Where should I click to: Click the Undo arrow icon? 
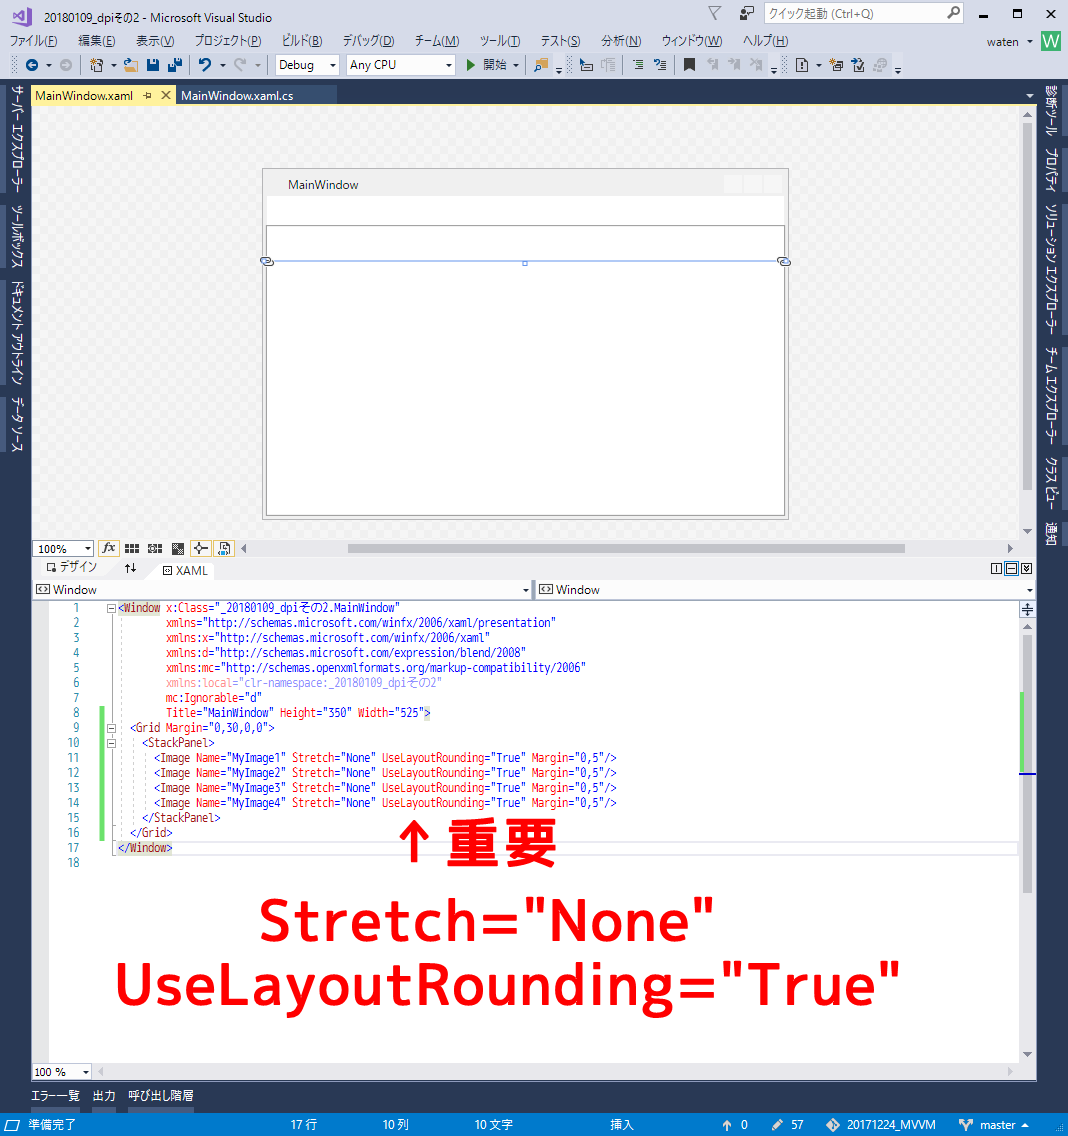pyautogui.click(x=205, y=65)
